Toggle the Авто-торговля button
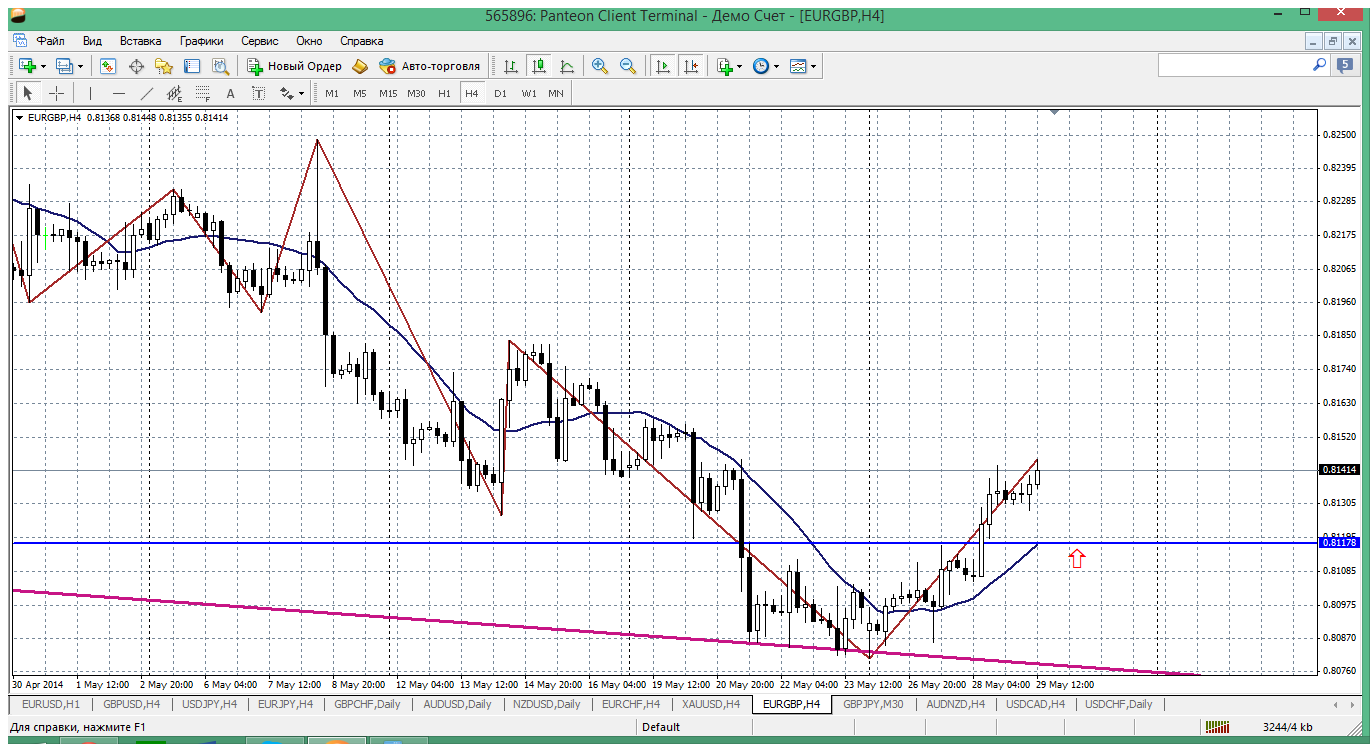Screen dimensions: 1370x744 (430, 66)
